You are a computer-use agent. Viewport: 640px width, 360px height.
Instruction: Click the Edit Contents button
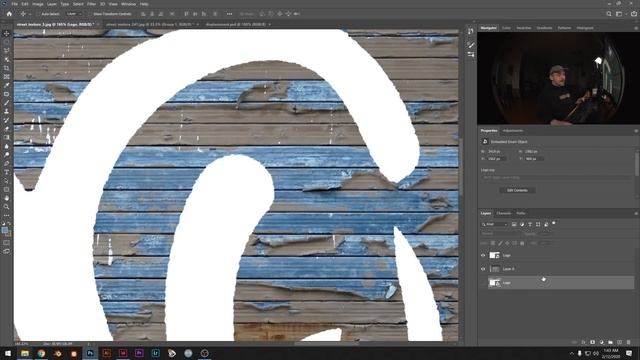click(x=517, y=190)
